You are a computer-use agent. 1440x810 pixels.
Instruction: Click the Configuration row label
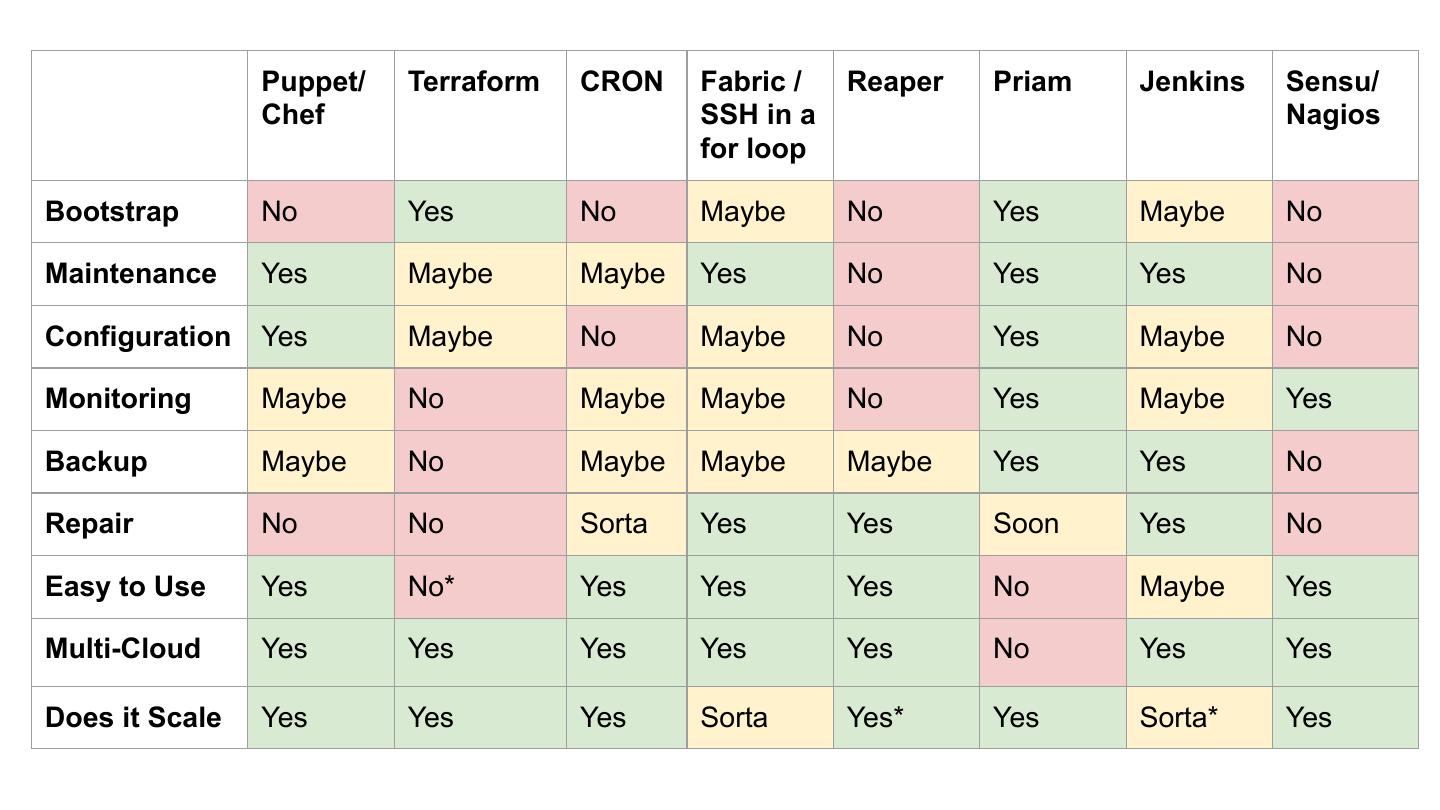point(138,336)
